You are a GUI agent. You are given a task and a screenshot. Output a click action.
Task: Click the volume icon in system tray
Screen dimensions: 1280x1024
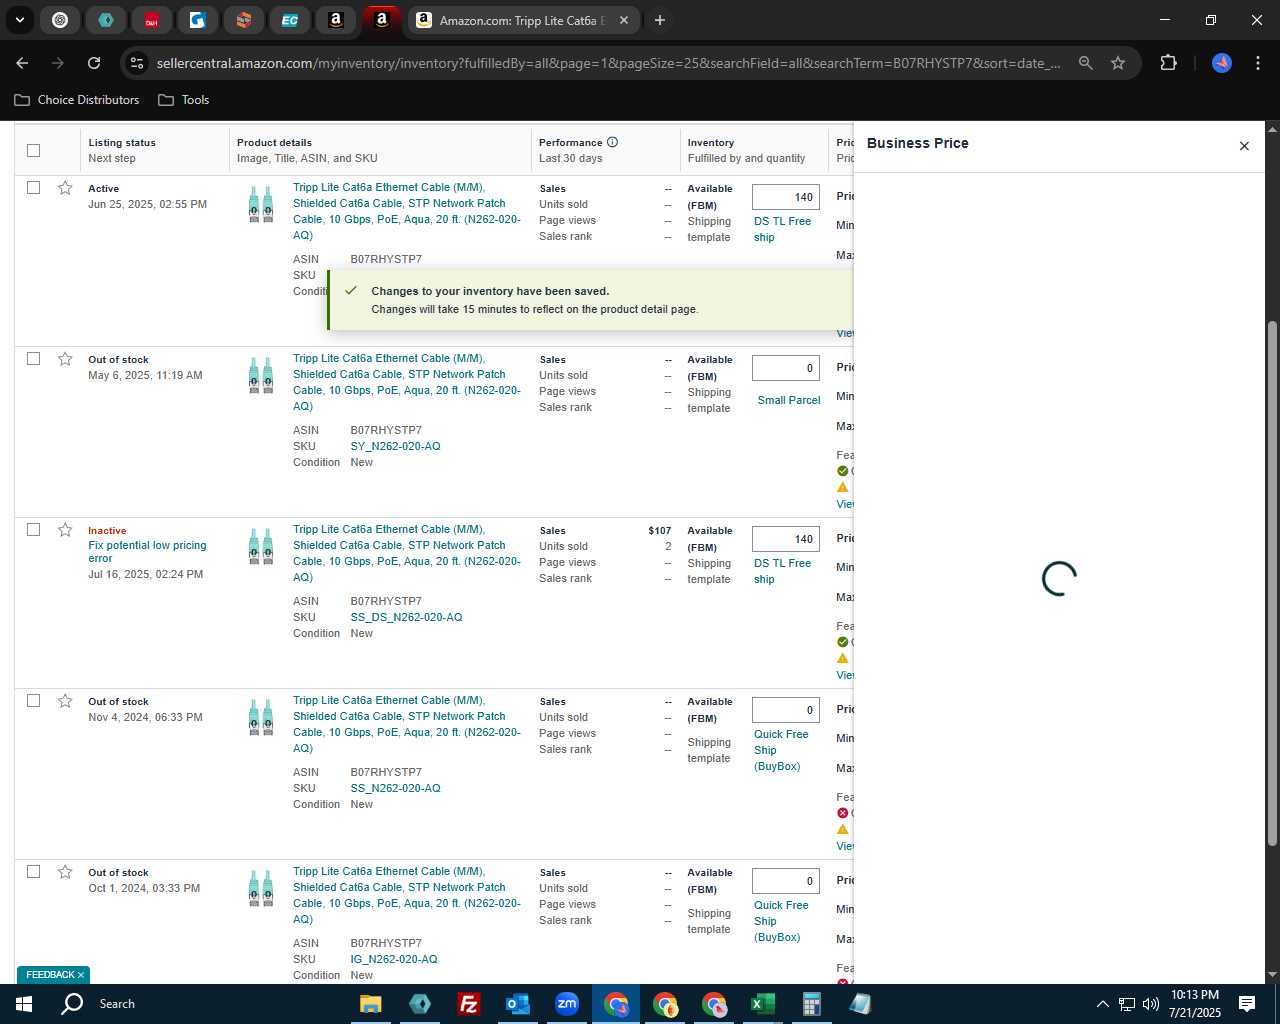[x=1151, y=1004]
